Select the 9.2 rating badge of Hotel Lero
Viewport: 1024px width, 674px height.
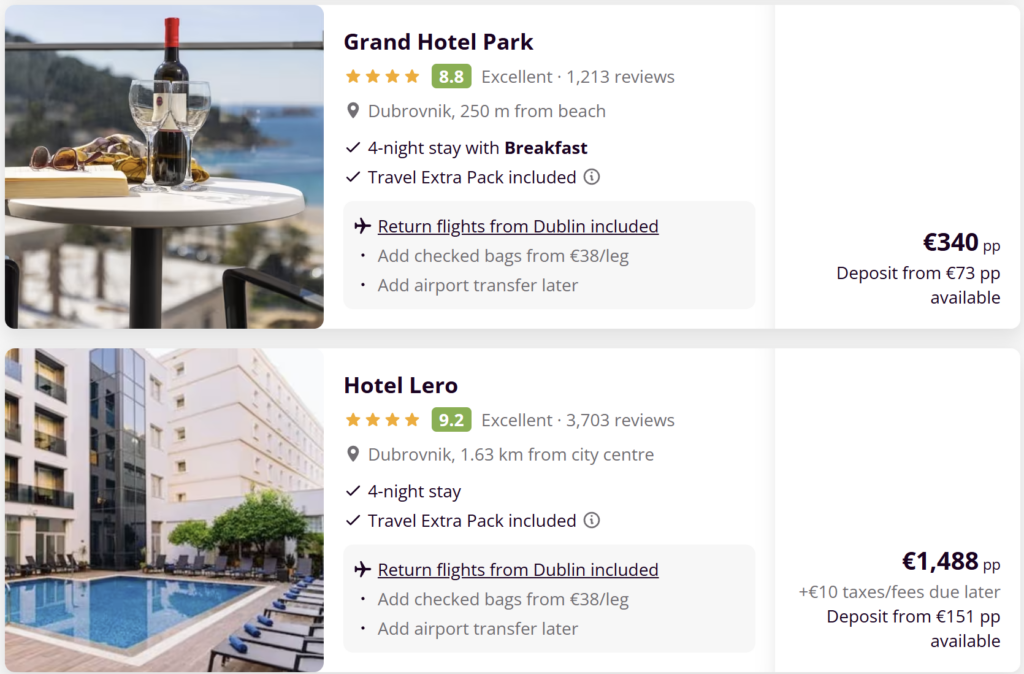(451, 418)
